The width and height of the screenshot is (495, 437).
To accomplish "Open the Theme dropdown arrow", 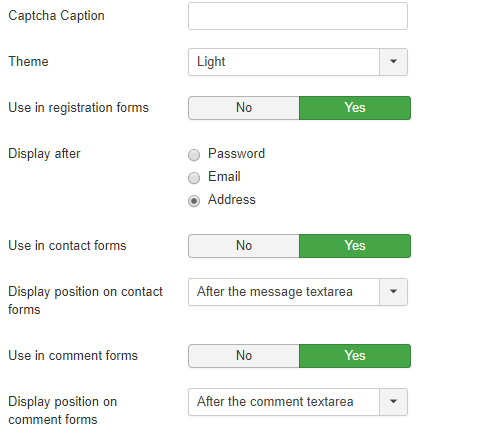I will click(x=393, y=62).
